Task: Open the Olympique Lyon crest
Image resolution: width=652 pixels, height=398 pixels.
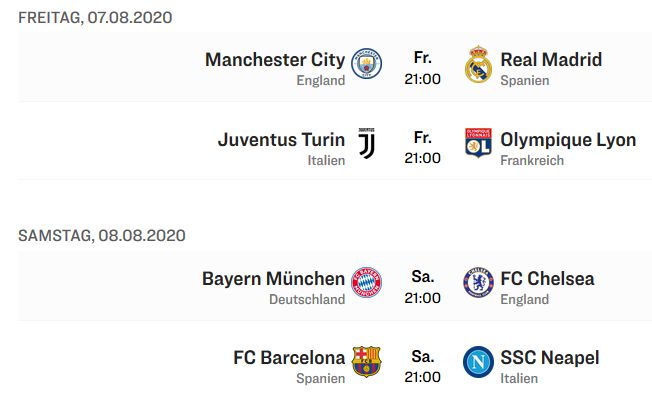Action: click(478, 143)
